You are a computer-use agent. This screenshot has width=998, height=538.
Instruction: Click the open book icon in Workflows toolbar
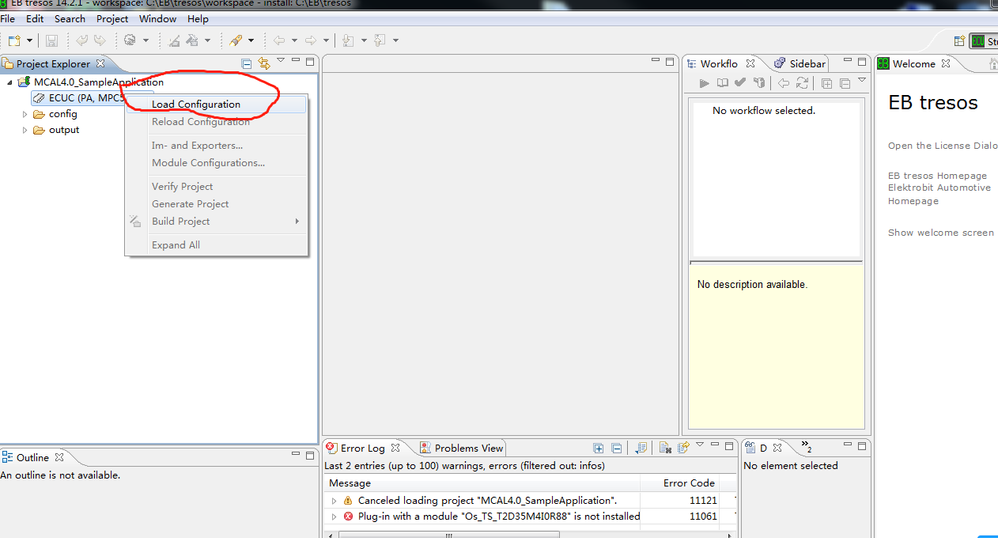[722, 83]
